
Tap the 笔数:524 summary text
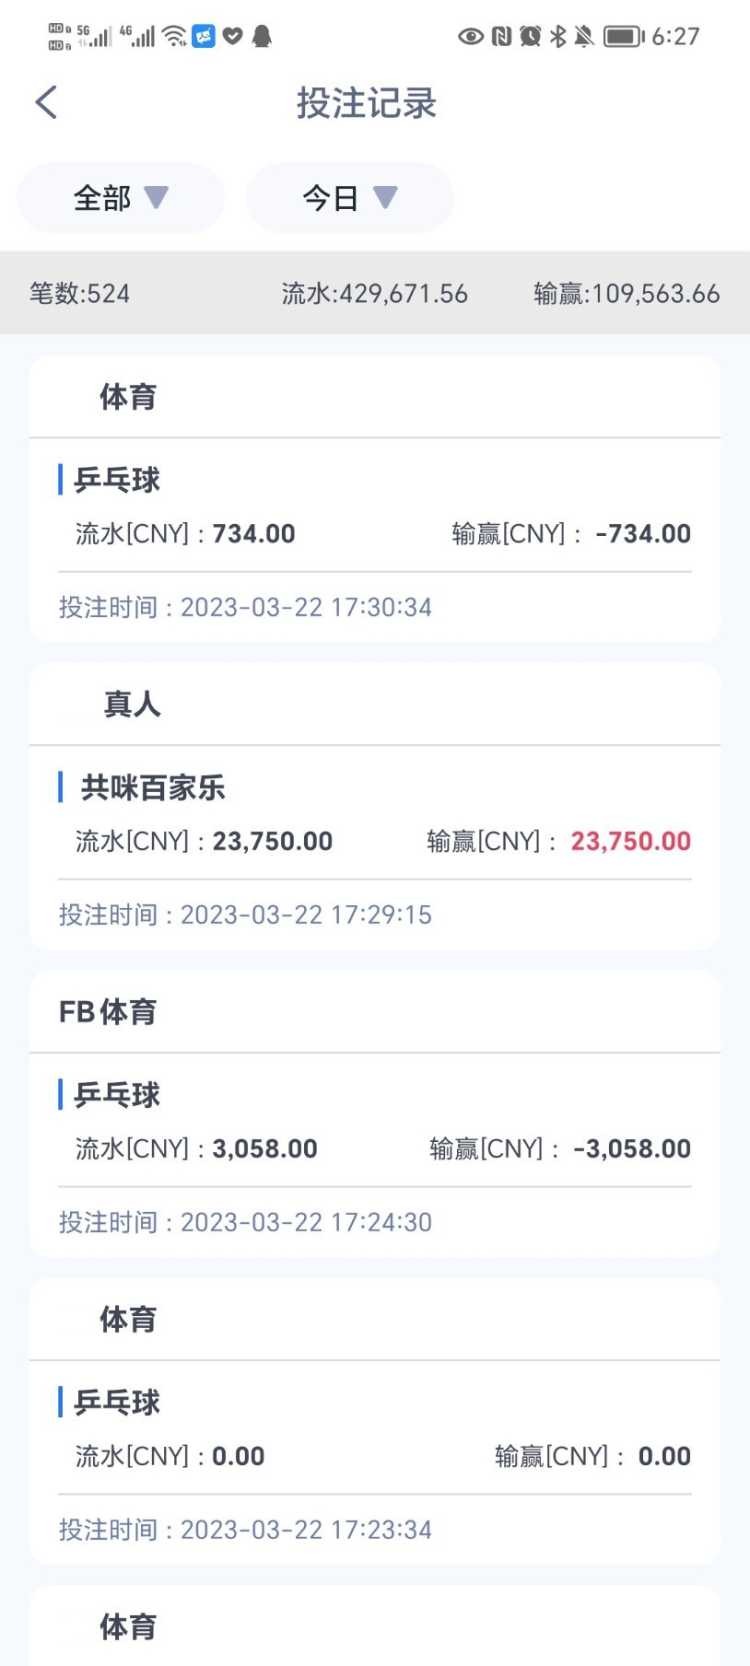(x=80, y=293)
